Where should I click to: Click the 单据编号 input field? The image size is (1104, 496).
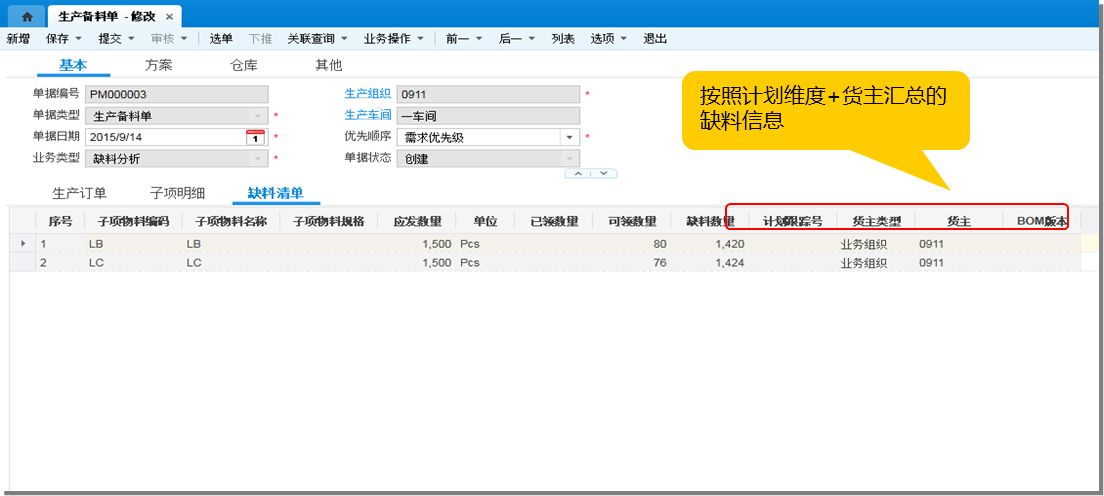[x=177, y=94]
